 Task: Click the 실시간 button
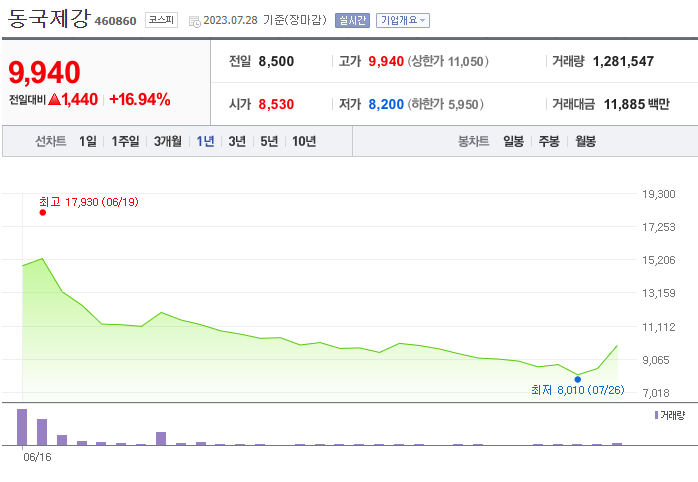pos(352,20)
